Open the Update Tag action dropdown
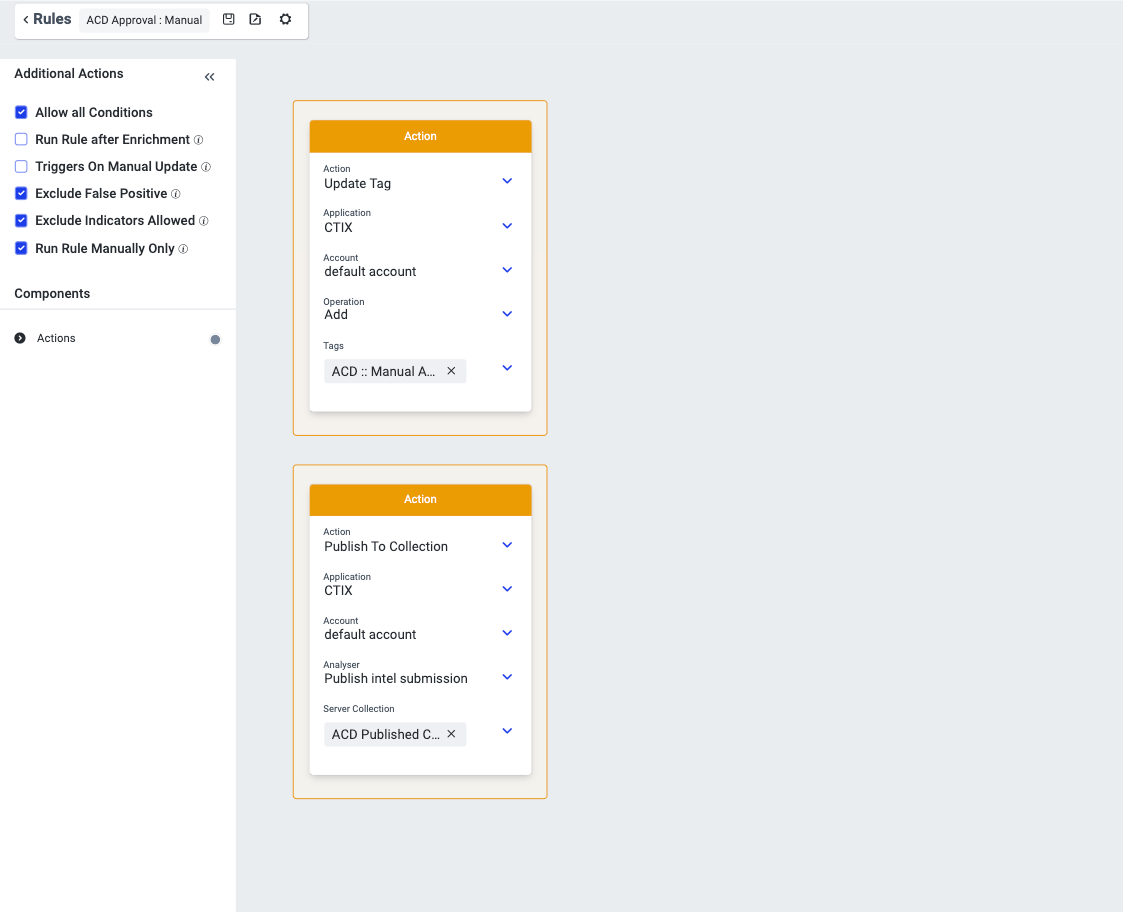The image size is (1123, 912). pyautogui.click(x=507, y=181)
